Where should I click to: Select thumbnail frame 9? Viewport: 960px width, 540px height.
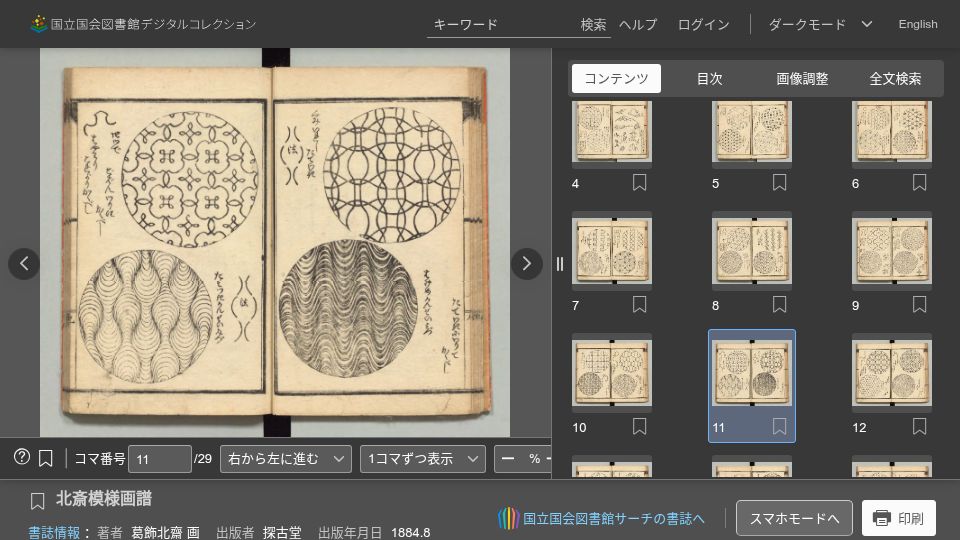892,250
